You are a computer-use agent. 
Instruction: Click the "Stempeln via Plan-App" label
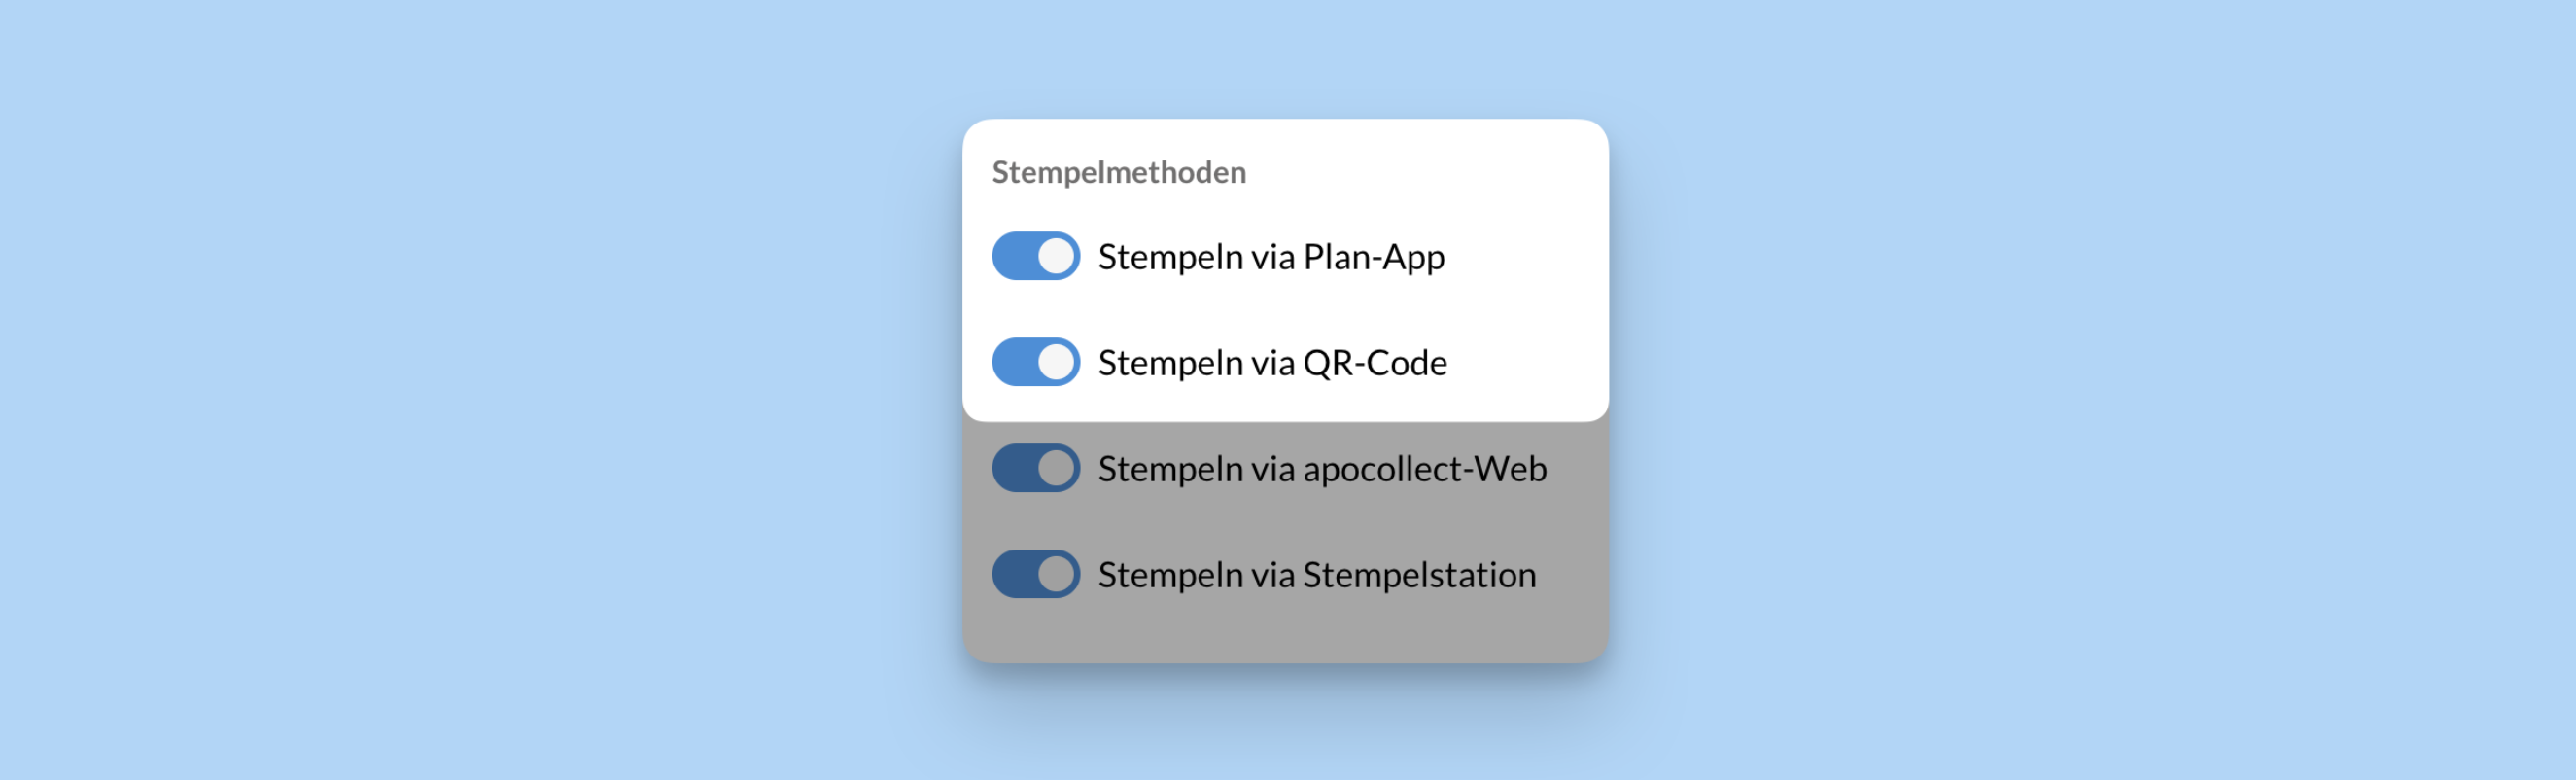coord(1270,257)
